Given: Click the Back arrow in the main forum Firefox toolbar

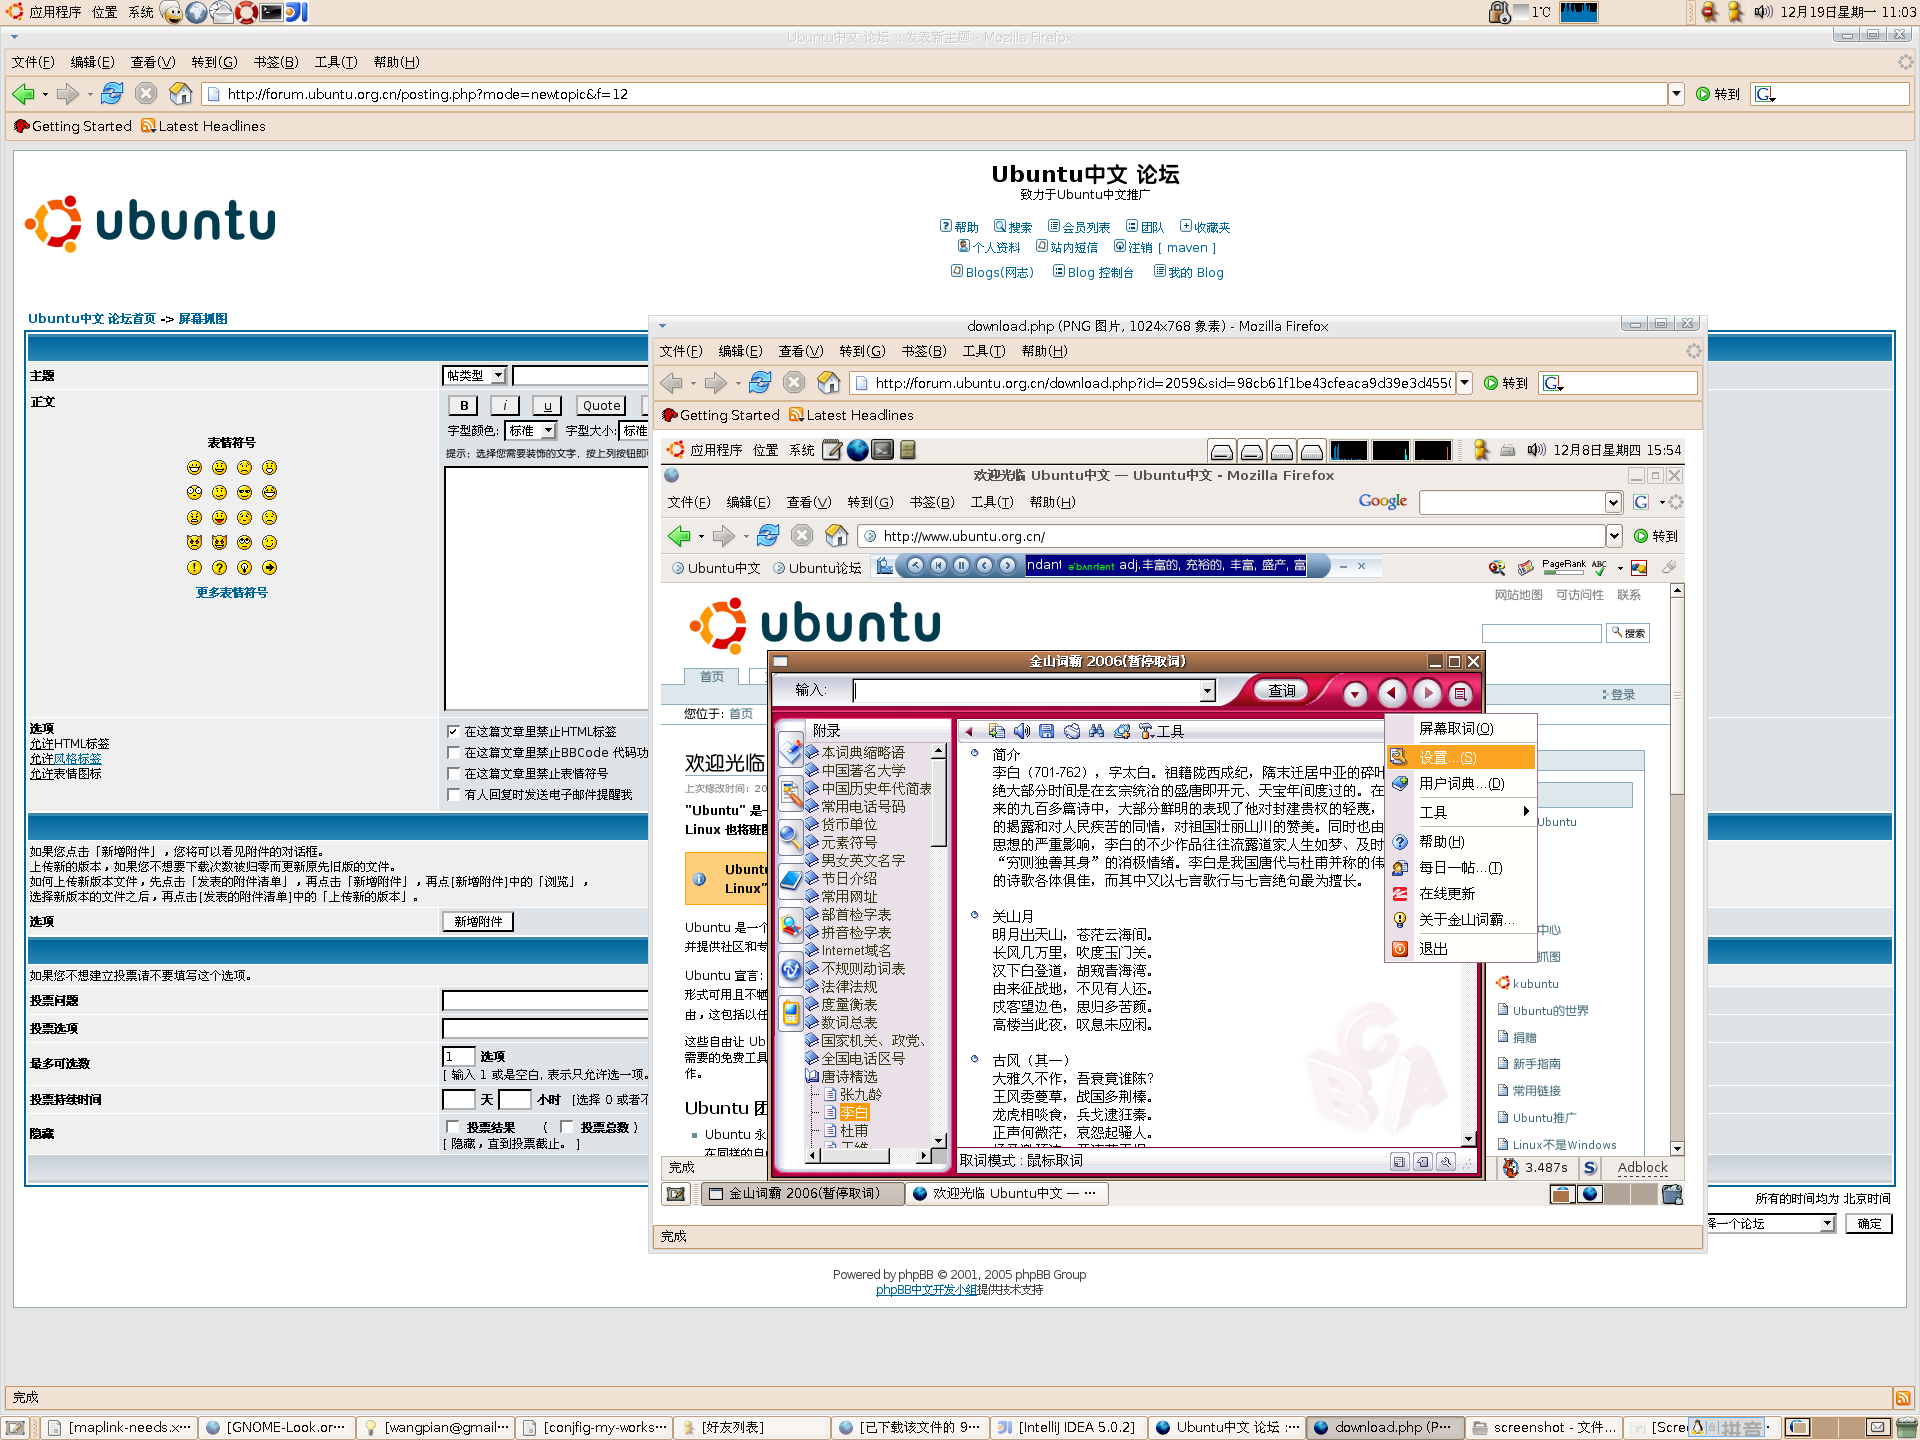Looking at the screenshot, I should coord(23,94).
